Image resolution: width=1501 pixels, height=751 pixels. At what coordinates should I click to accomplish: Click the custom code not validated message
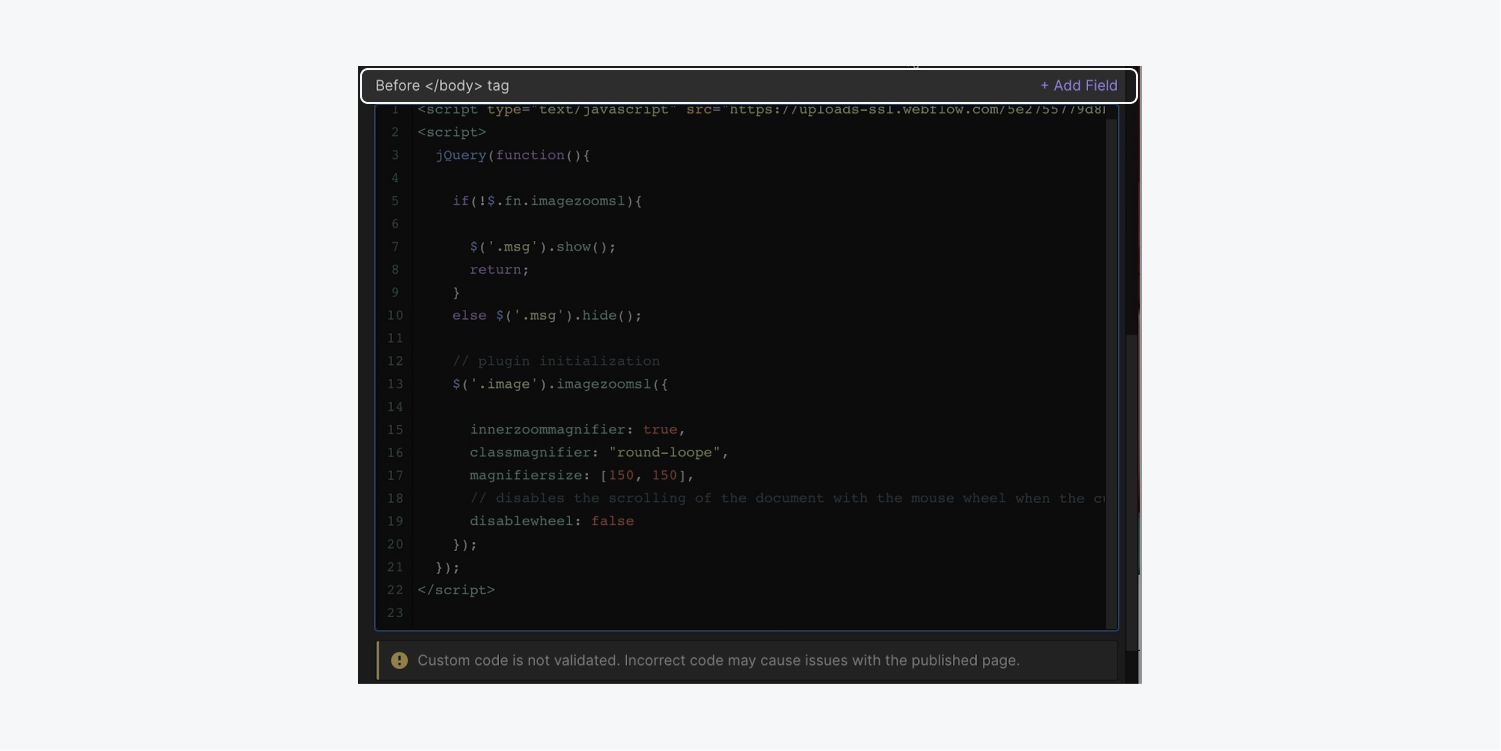click(x=718, y=661)
